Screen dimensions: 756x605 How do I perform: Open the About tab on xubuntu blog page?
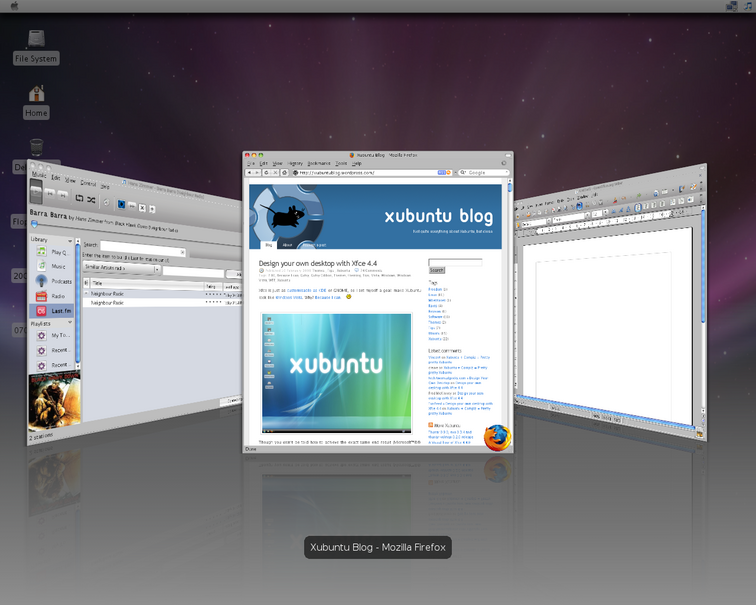pyautogui.click(x=287, y=245)
